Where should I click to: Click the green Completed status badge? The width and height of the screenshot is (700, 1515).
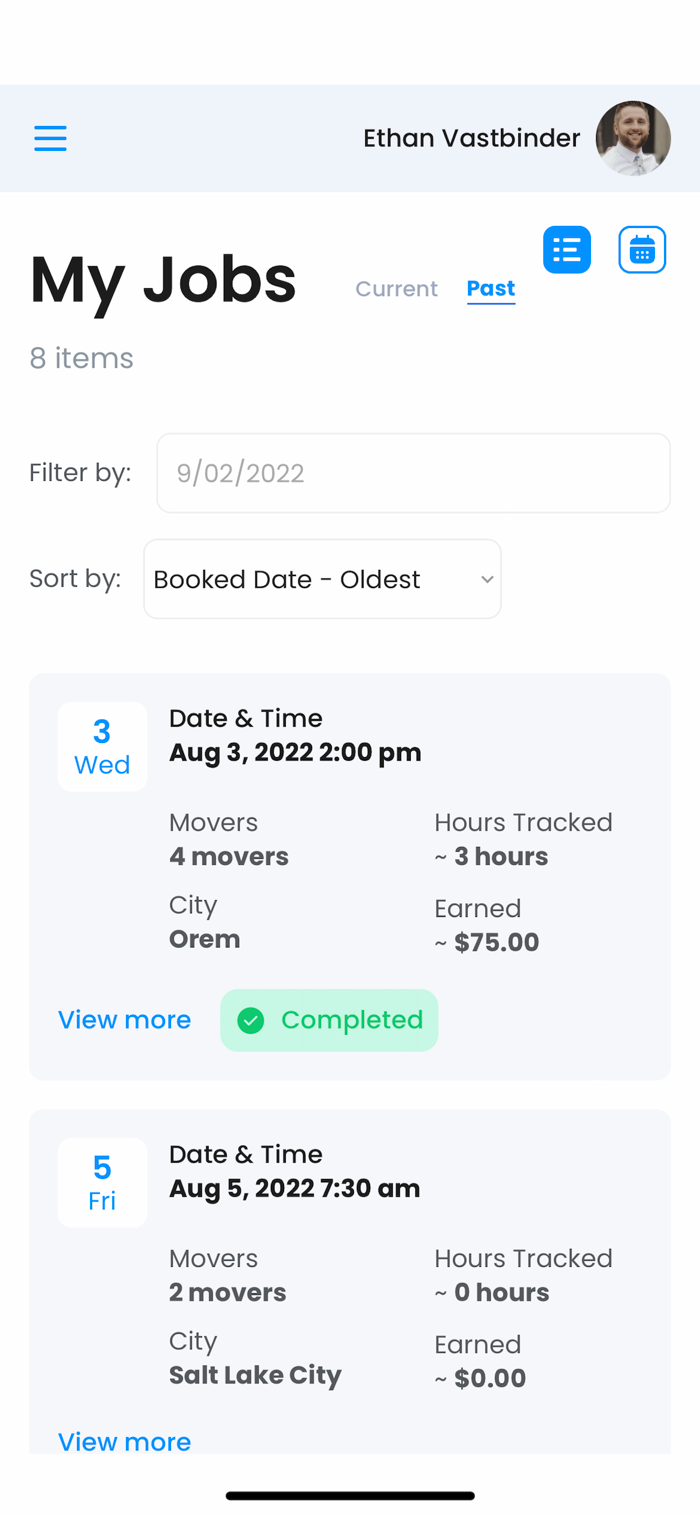point(329,1020)
